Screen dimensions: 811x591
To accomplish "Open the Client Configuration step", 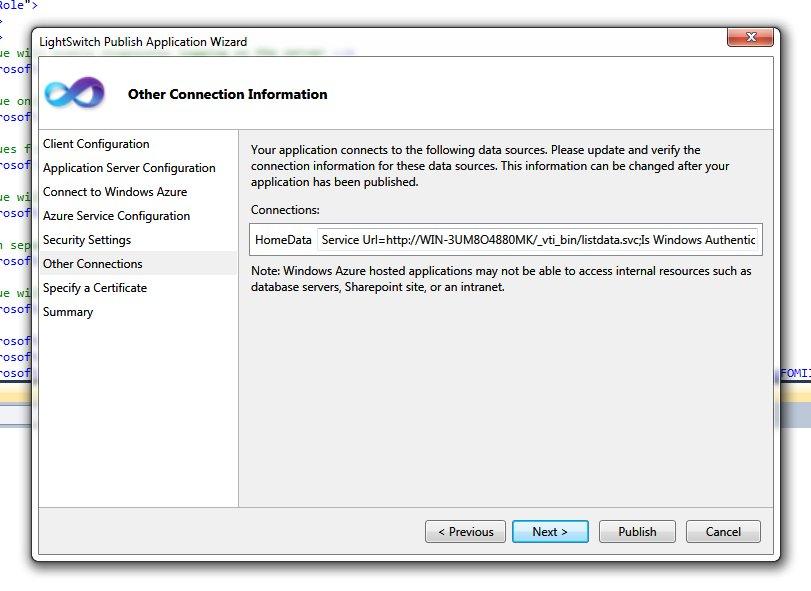I will pyautogui.click(x=96, y=144).
